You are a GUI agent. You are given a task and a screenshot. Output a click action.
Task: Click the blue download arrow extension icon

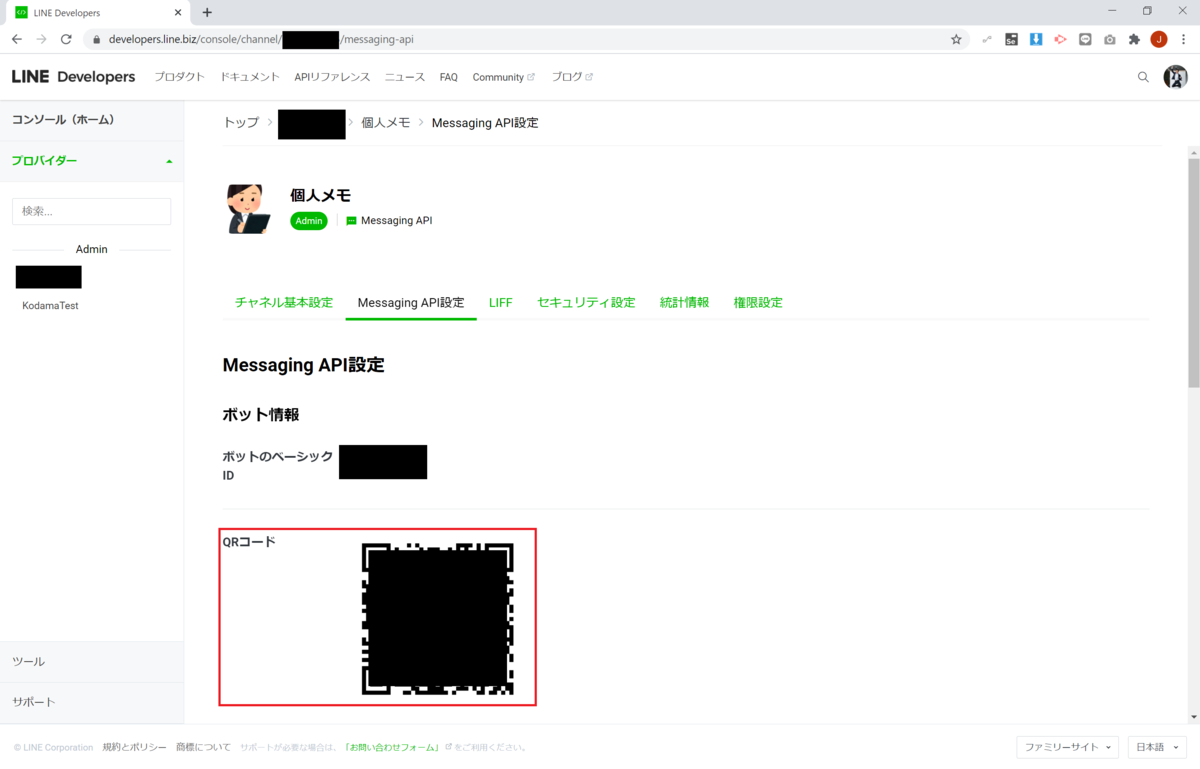(x=1035, y=39)
